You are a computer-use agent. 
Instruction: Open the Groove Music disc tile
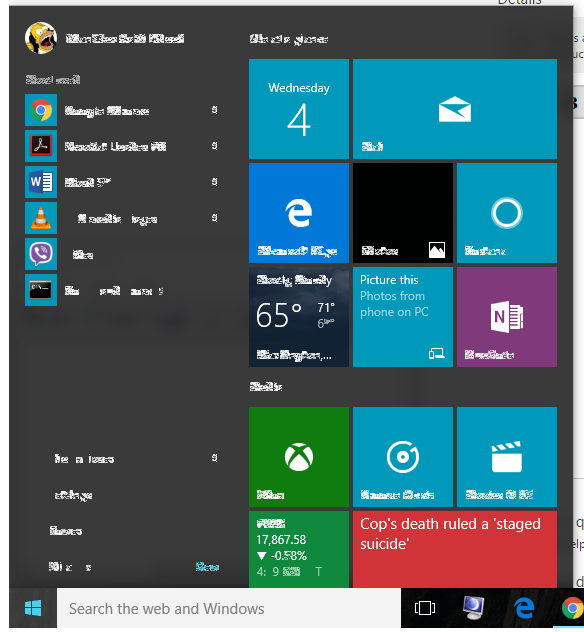point(403,457)
